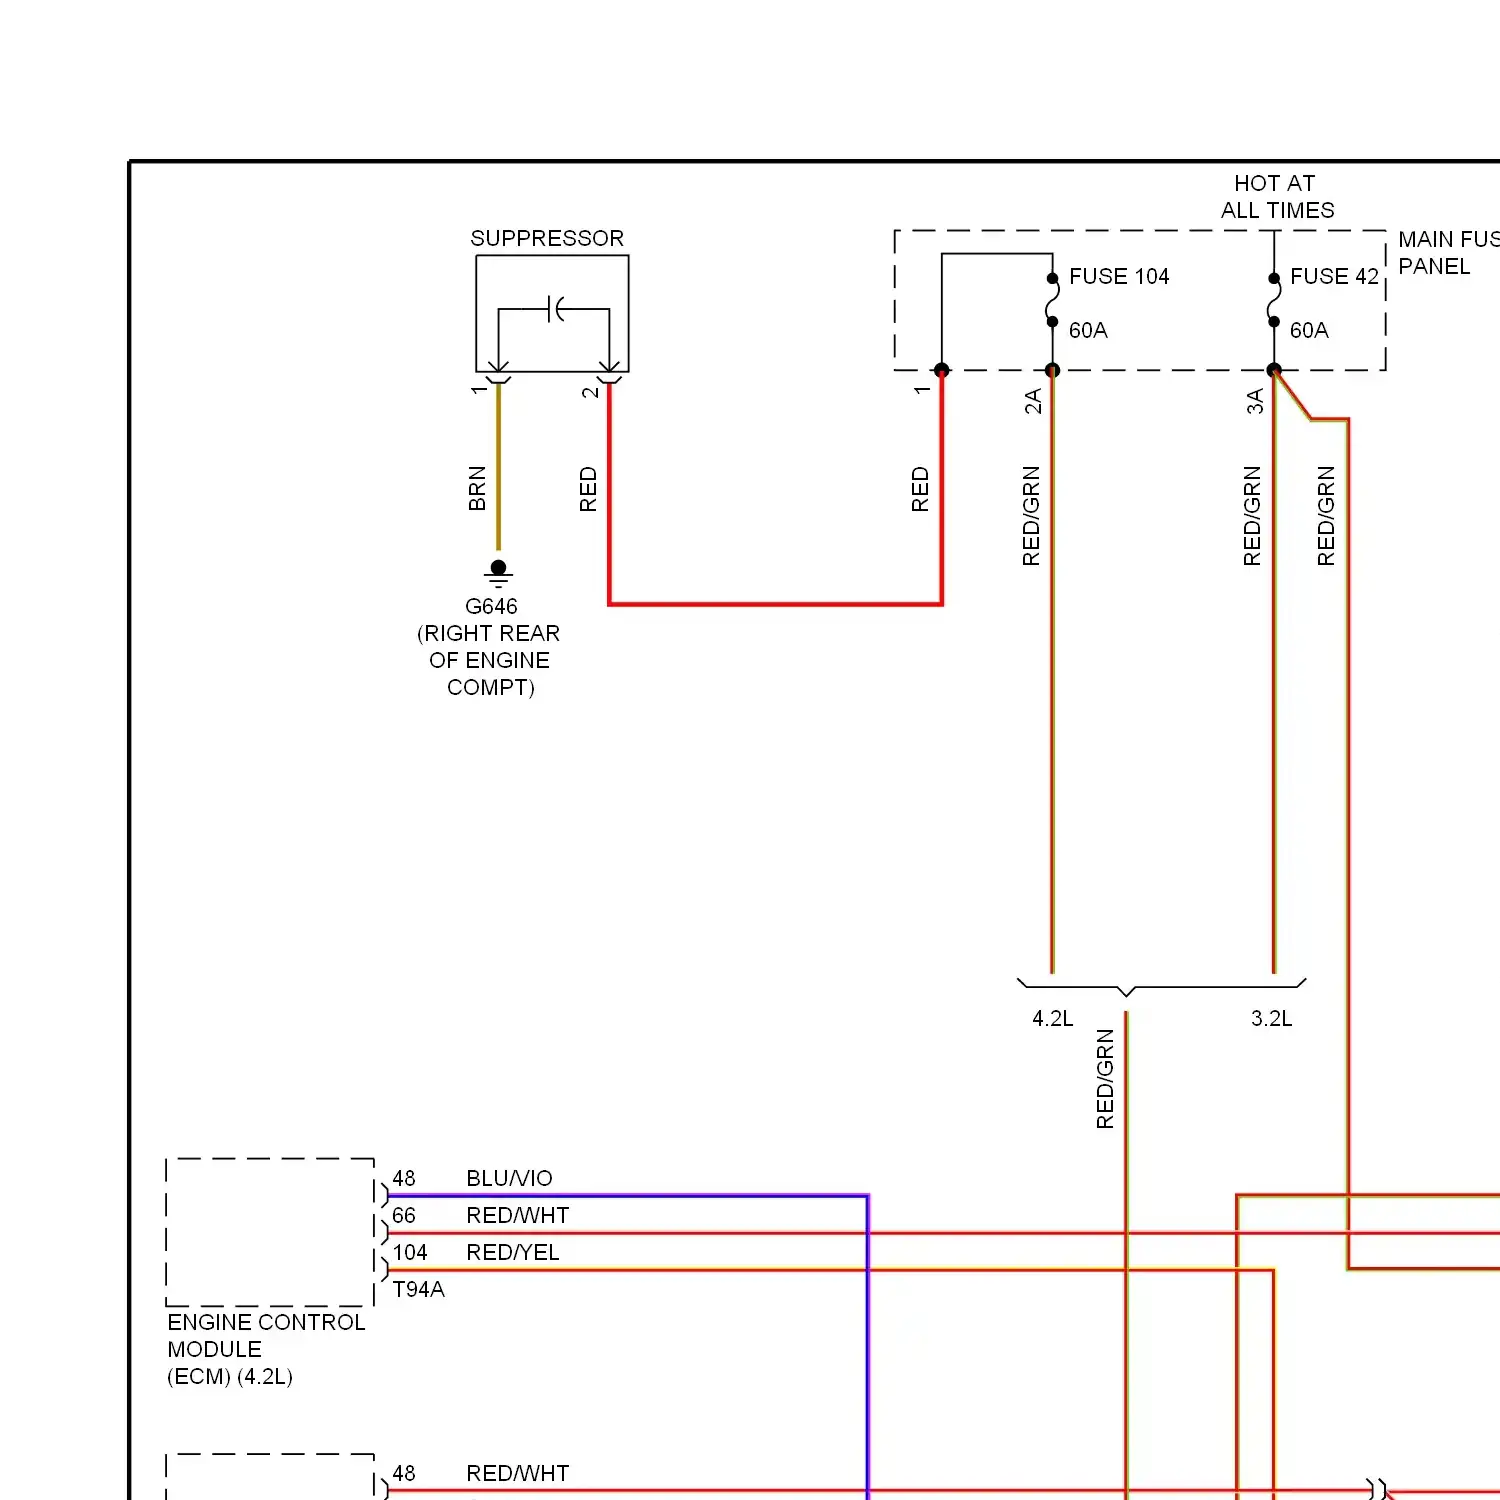Screen dimensions: 1500x1500
Task: Click the RED/WHT label at ECM pin 66
Action: click(517, 1215)
